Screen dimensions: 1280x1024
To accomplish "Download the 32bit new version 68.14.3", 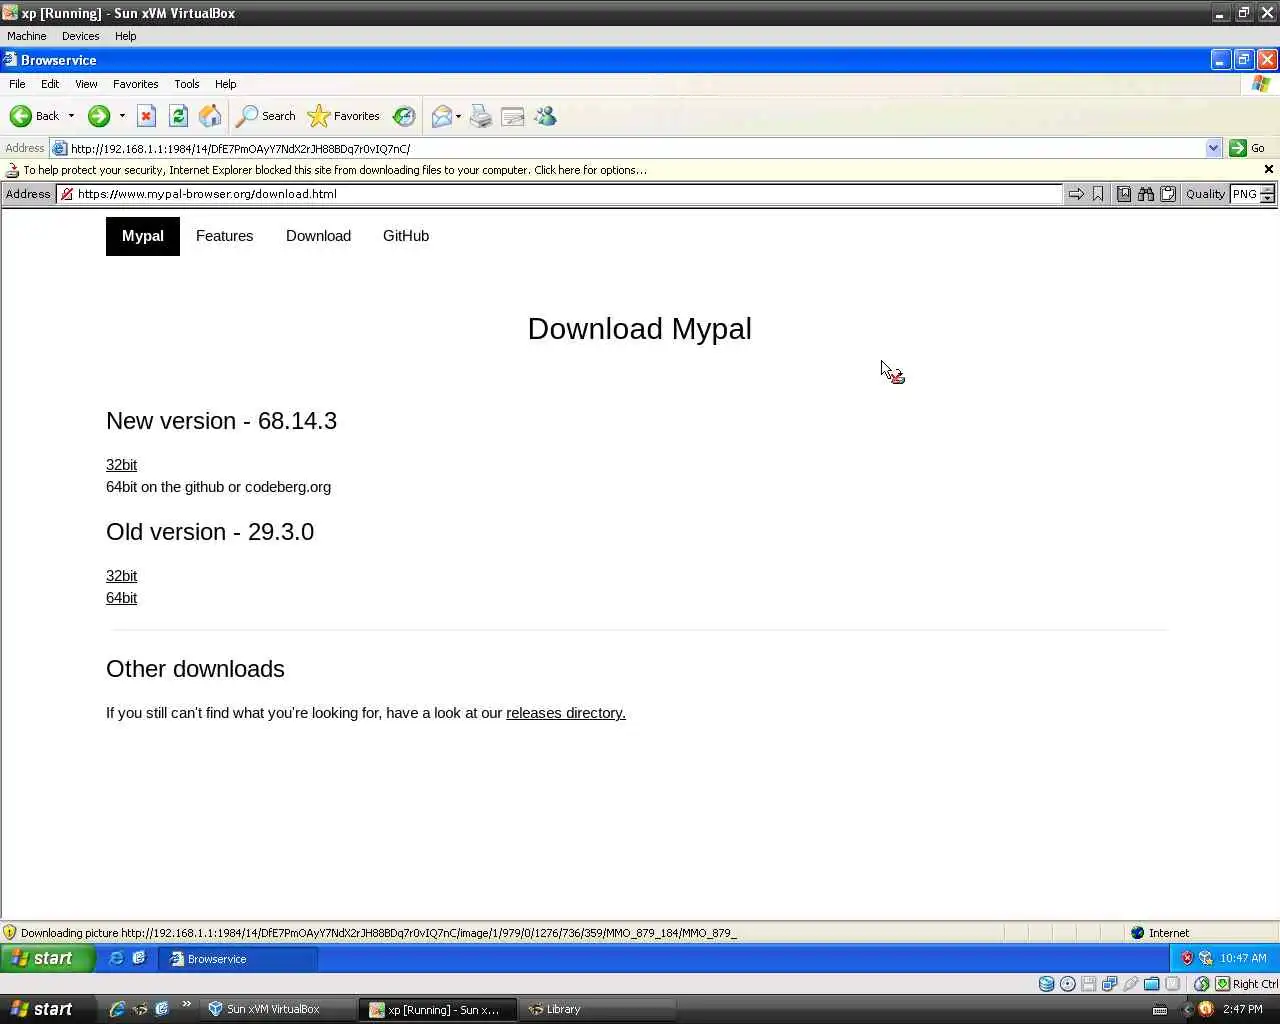I will 121,465.
